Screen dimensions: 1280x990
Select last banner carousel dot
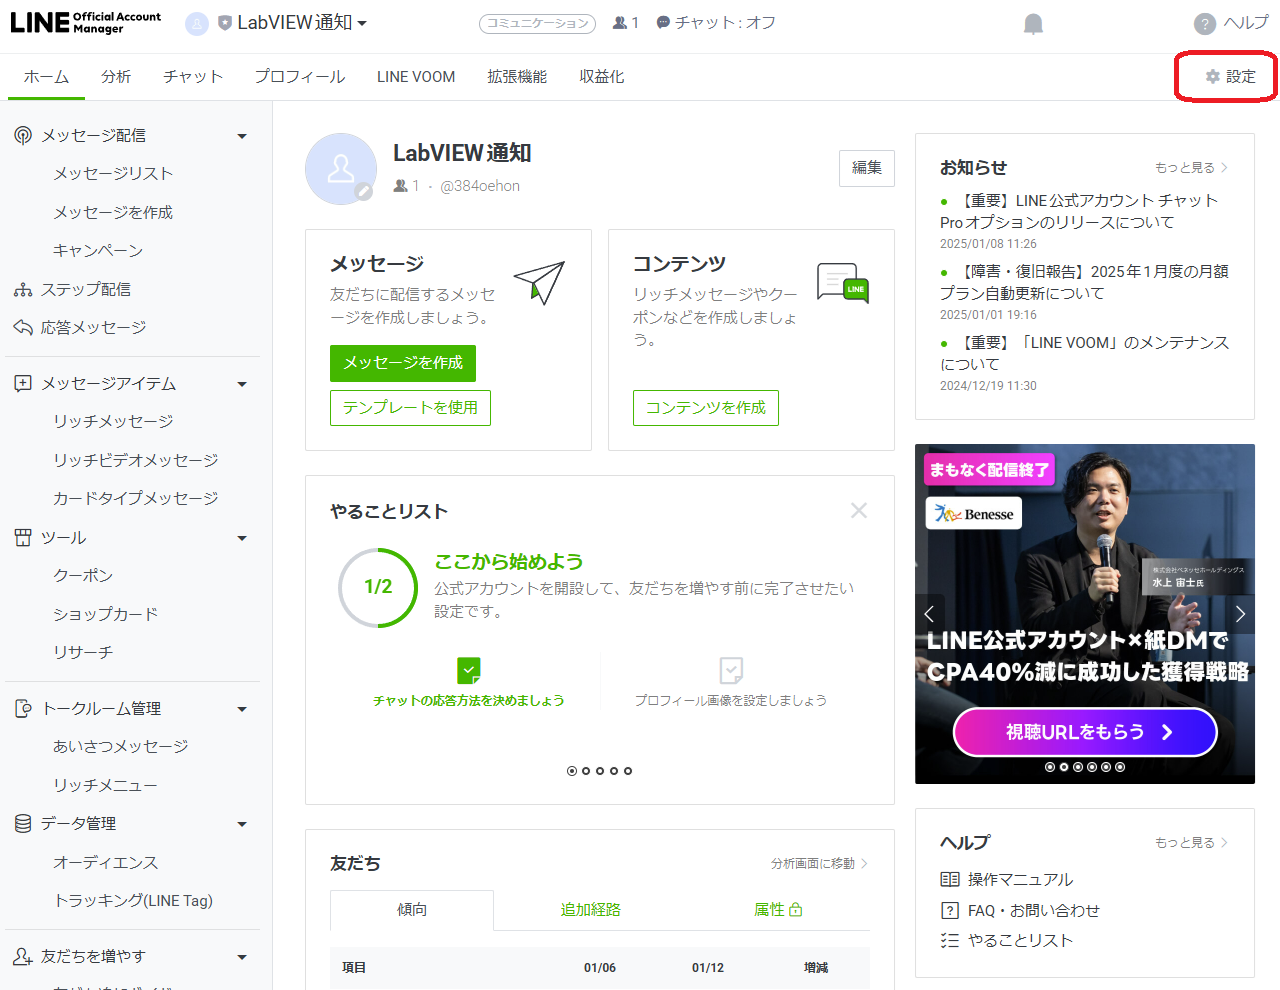(1120, 767)
